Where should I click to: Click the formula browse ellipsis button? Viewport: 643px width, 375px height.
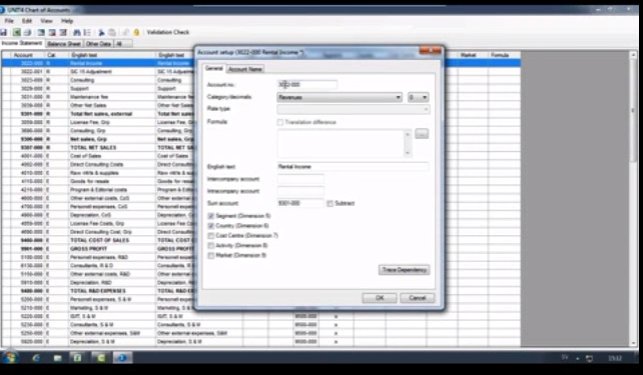422,133
